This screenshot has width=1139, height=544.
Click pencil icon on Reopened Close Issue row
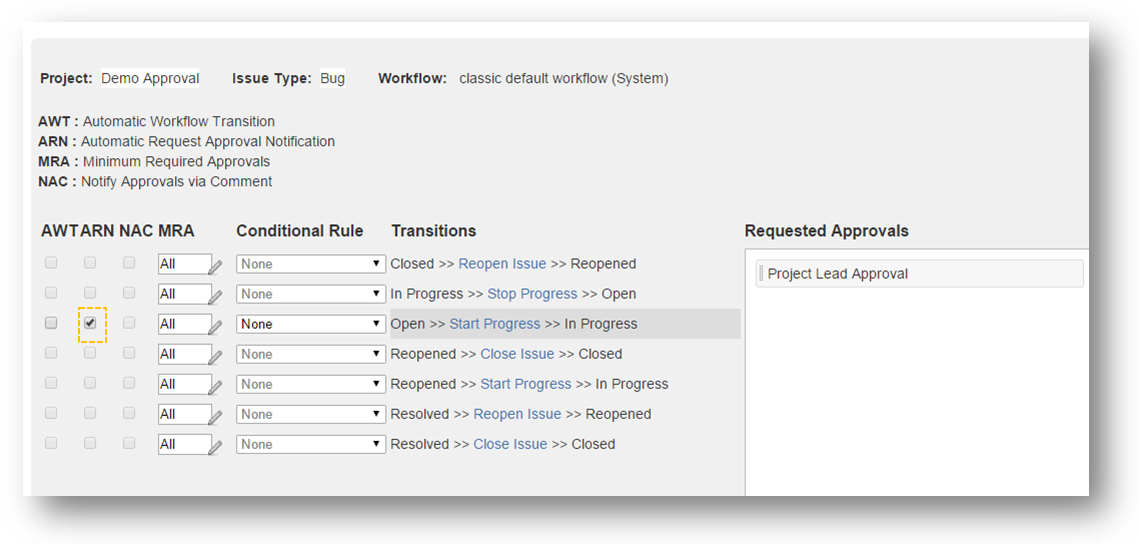pyautogui.click(x=215, y=356)
